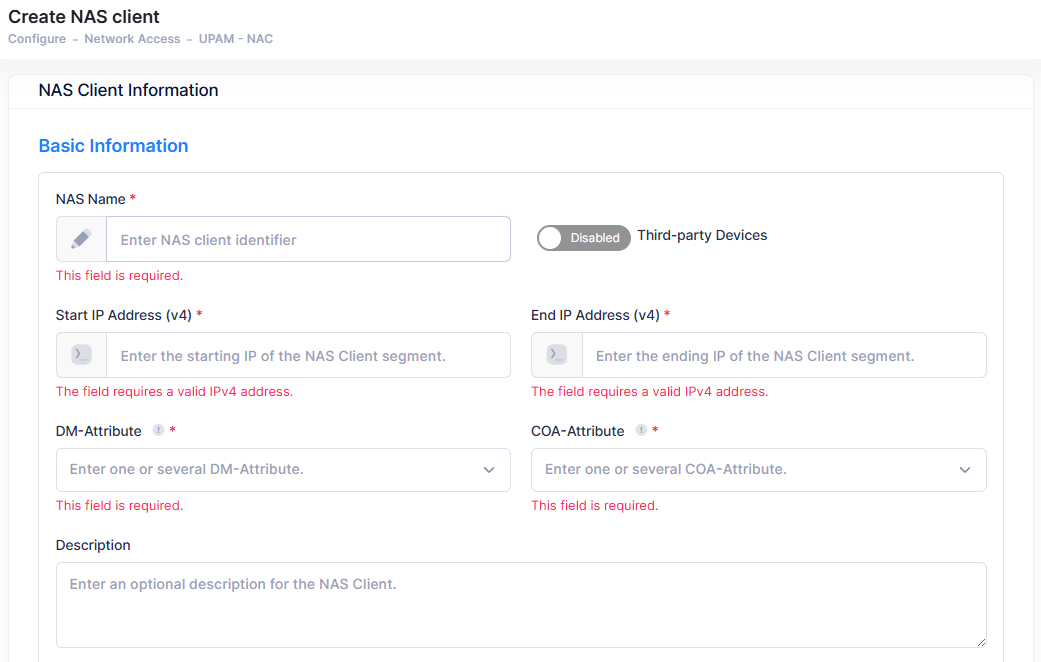
Task: Click the terminal icon in End IP Address
Action: click(x=557, y=355)
